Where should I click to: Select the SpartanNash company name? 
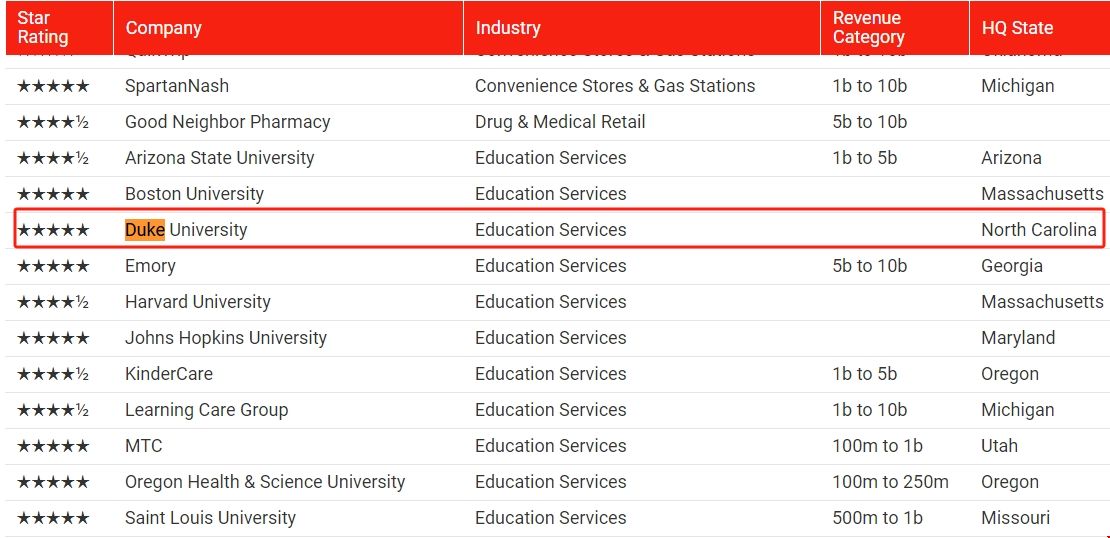click(x=177, y=86)
